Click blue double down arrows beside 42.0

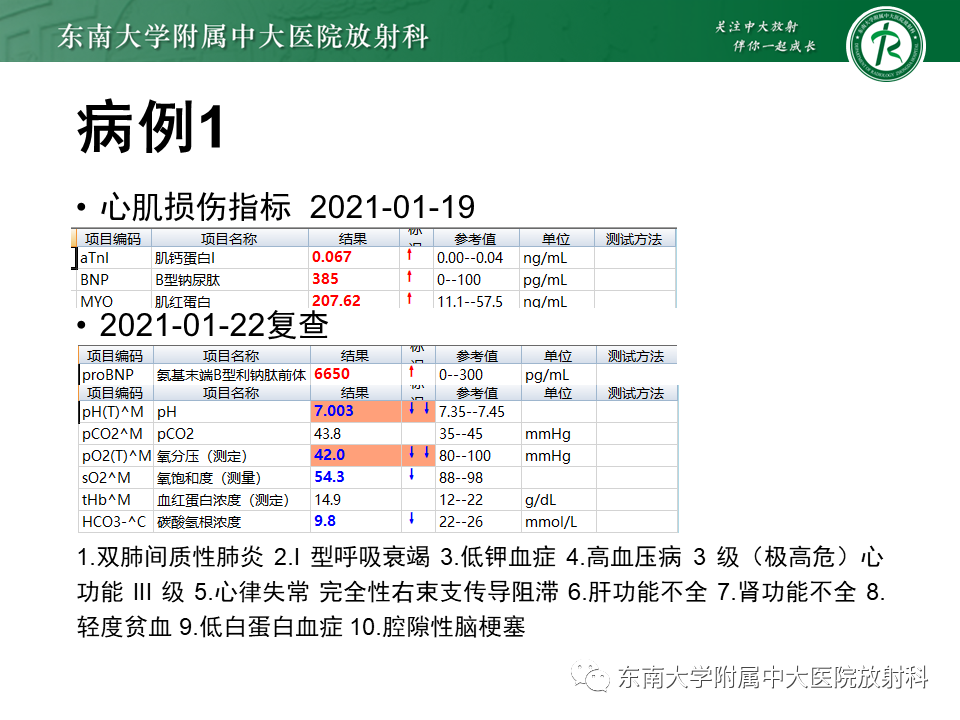[x=419, y=452]
